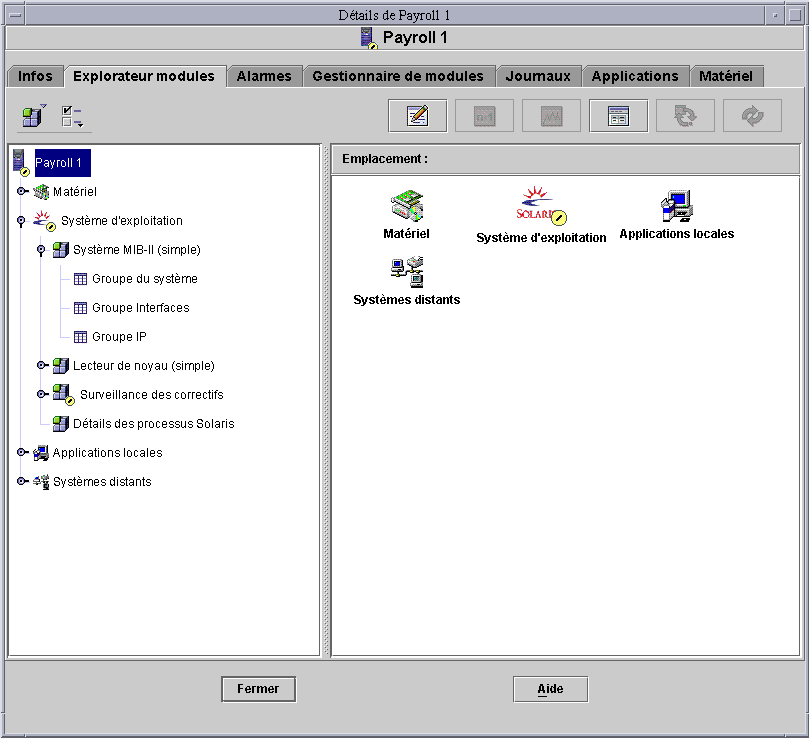The image size is (809, 738).
Task: Collapse the Système d'exploitation tree node
Action: tap(21, 221)
